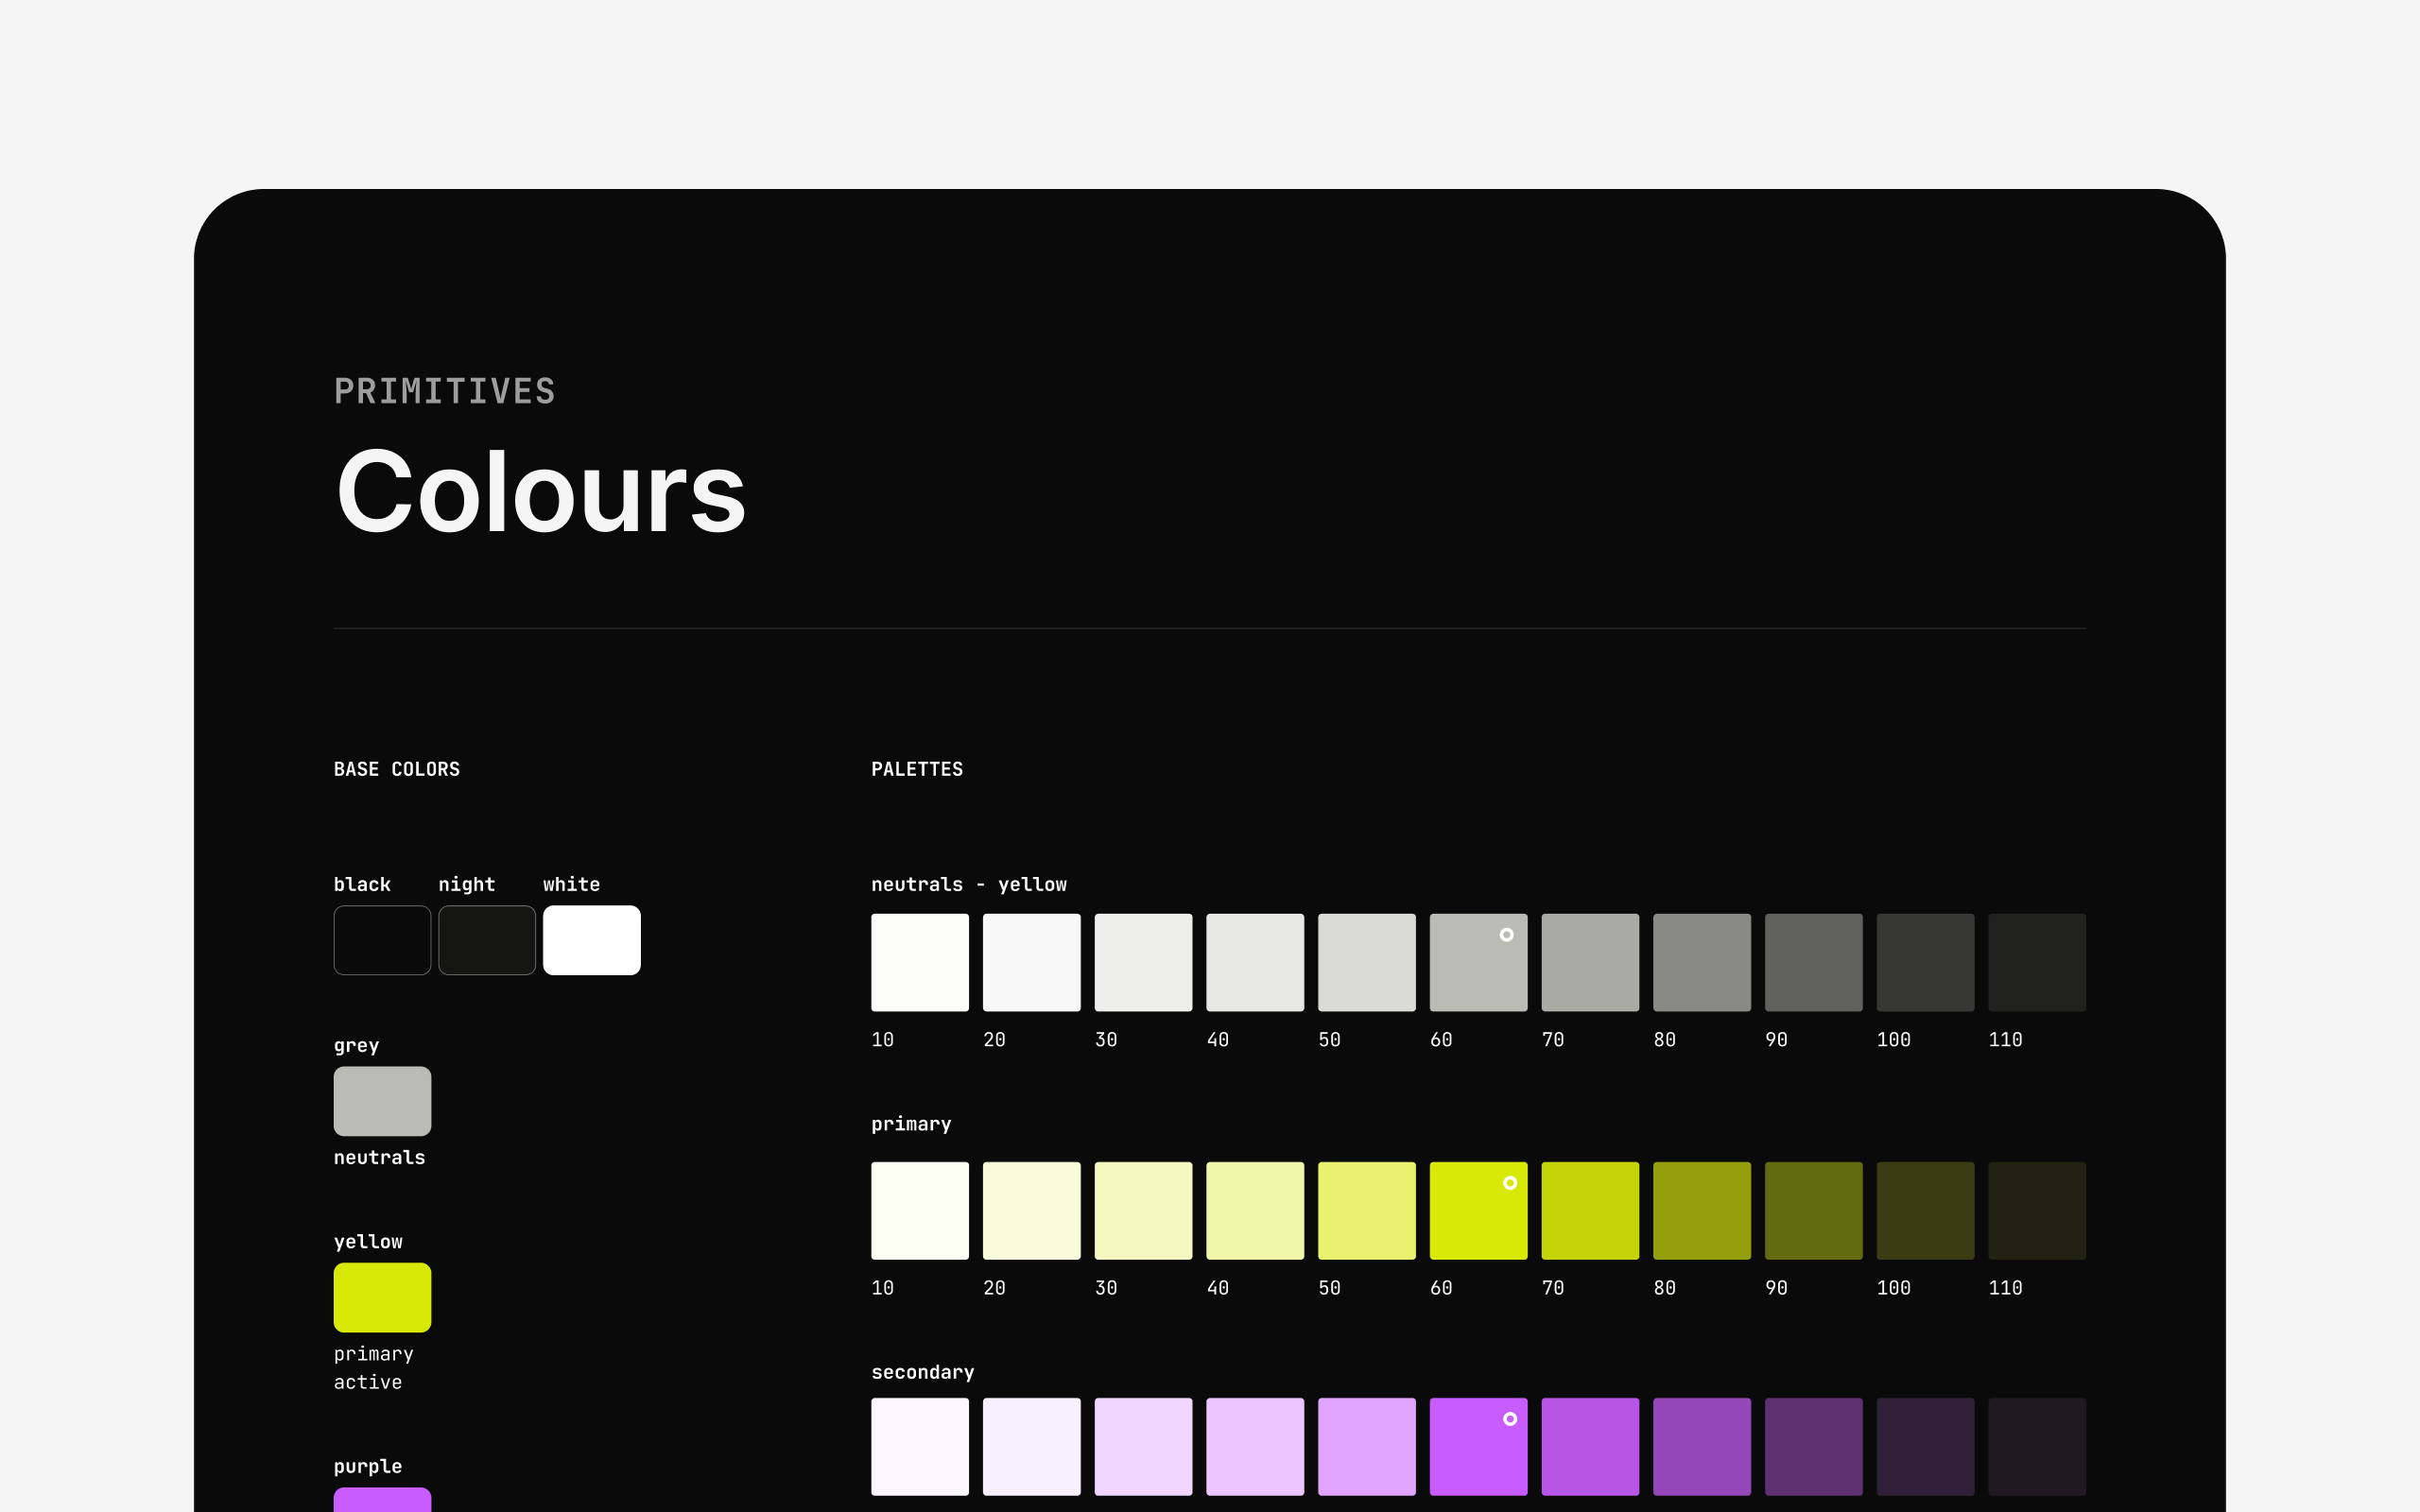Pick neutrals-yellow swatch 30
Viewport: 2420px width, 1512px height.
[1144, 962]
